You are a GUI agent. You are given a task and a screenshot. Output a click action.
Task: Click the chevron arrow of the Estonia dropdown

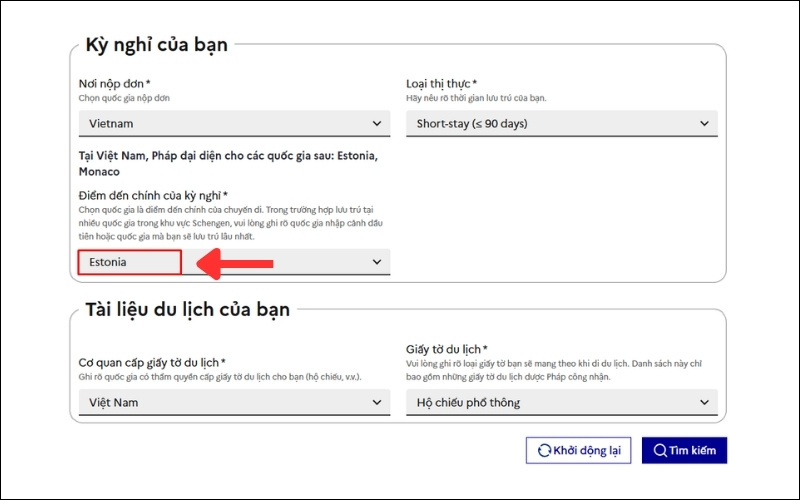[x=377, y=262]
